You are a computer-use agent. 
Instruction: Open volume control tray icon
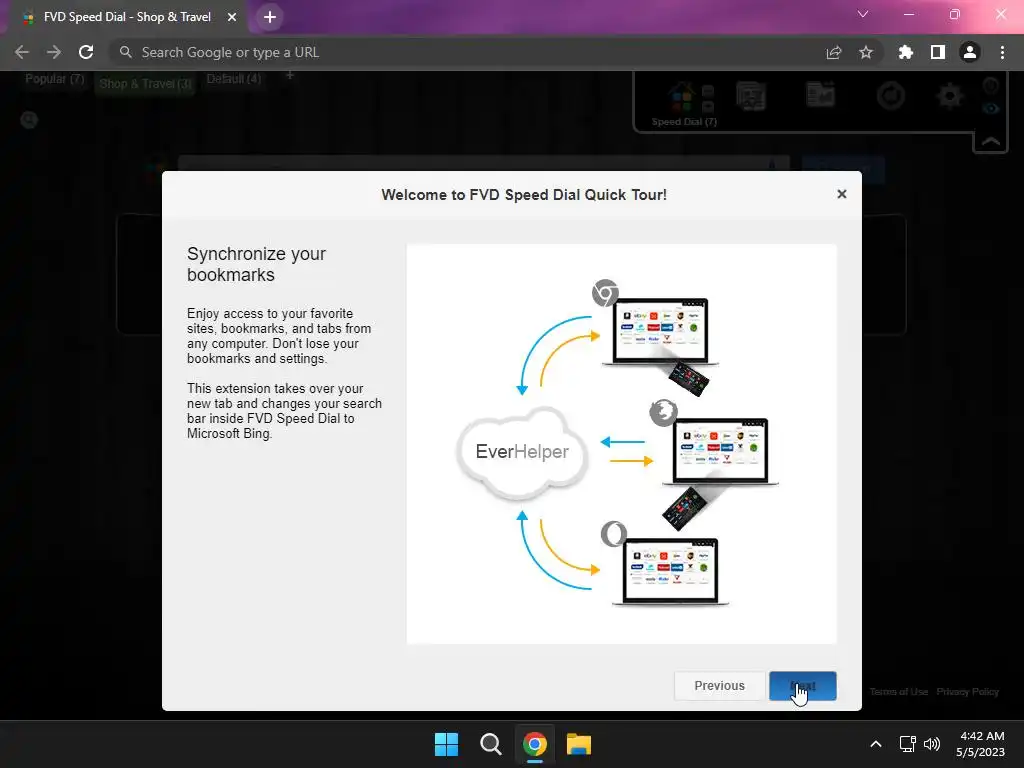click(932, 744)
